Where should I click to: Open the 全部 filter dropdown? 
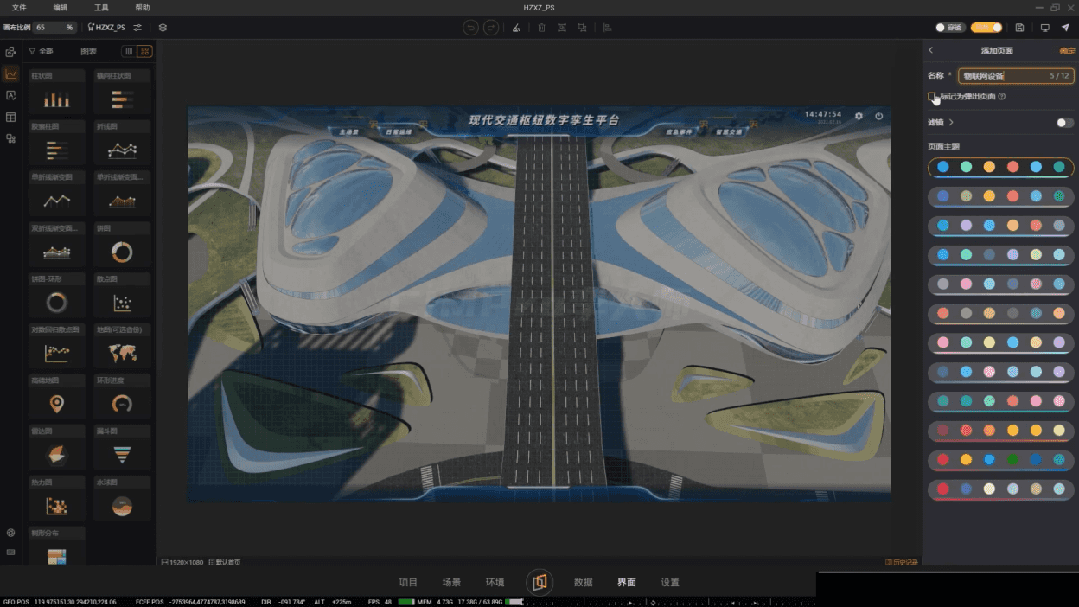(41, 51)
